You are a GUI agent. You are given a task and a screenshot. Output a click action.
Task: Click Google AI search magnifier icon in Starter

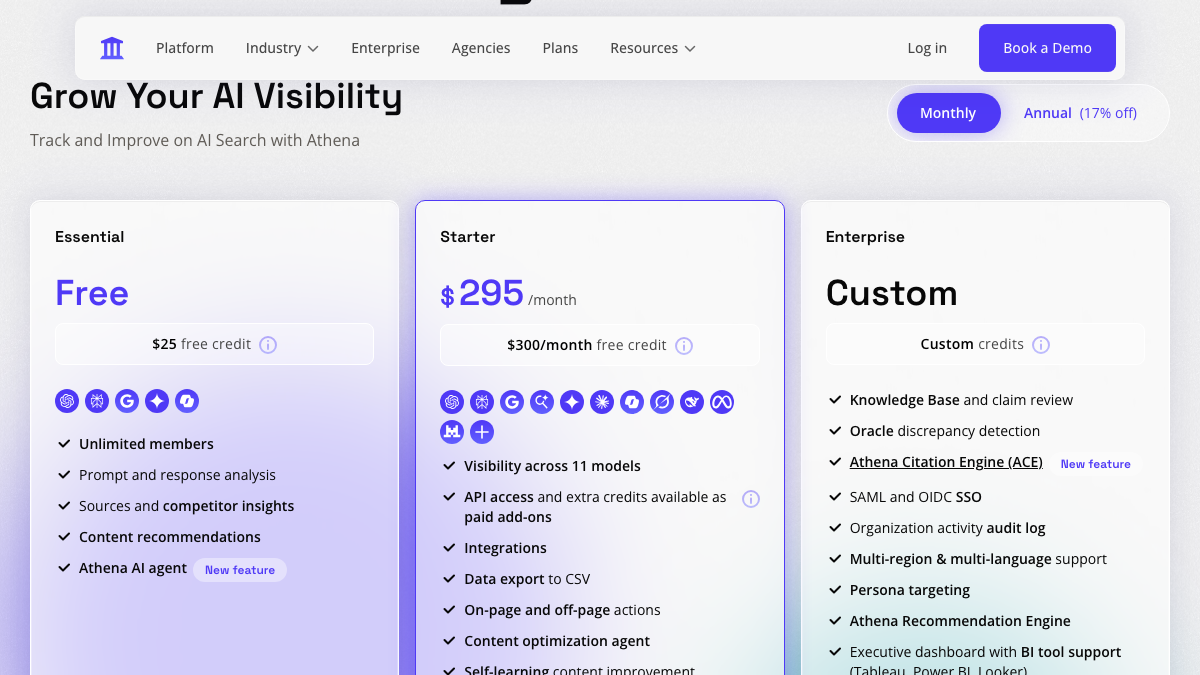542,402
